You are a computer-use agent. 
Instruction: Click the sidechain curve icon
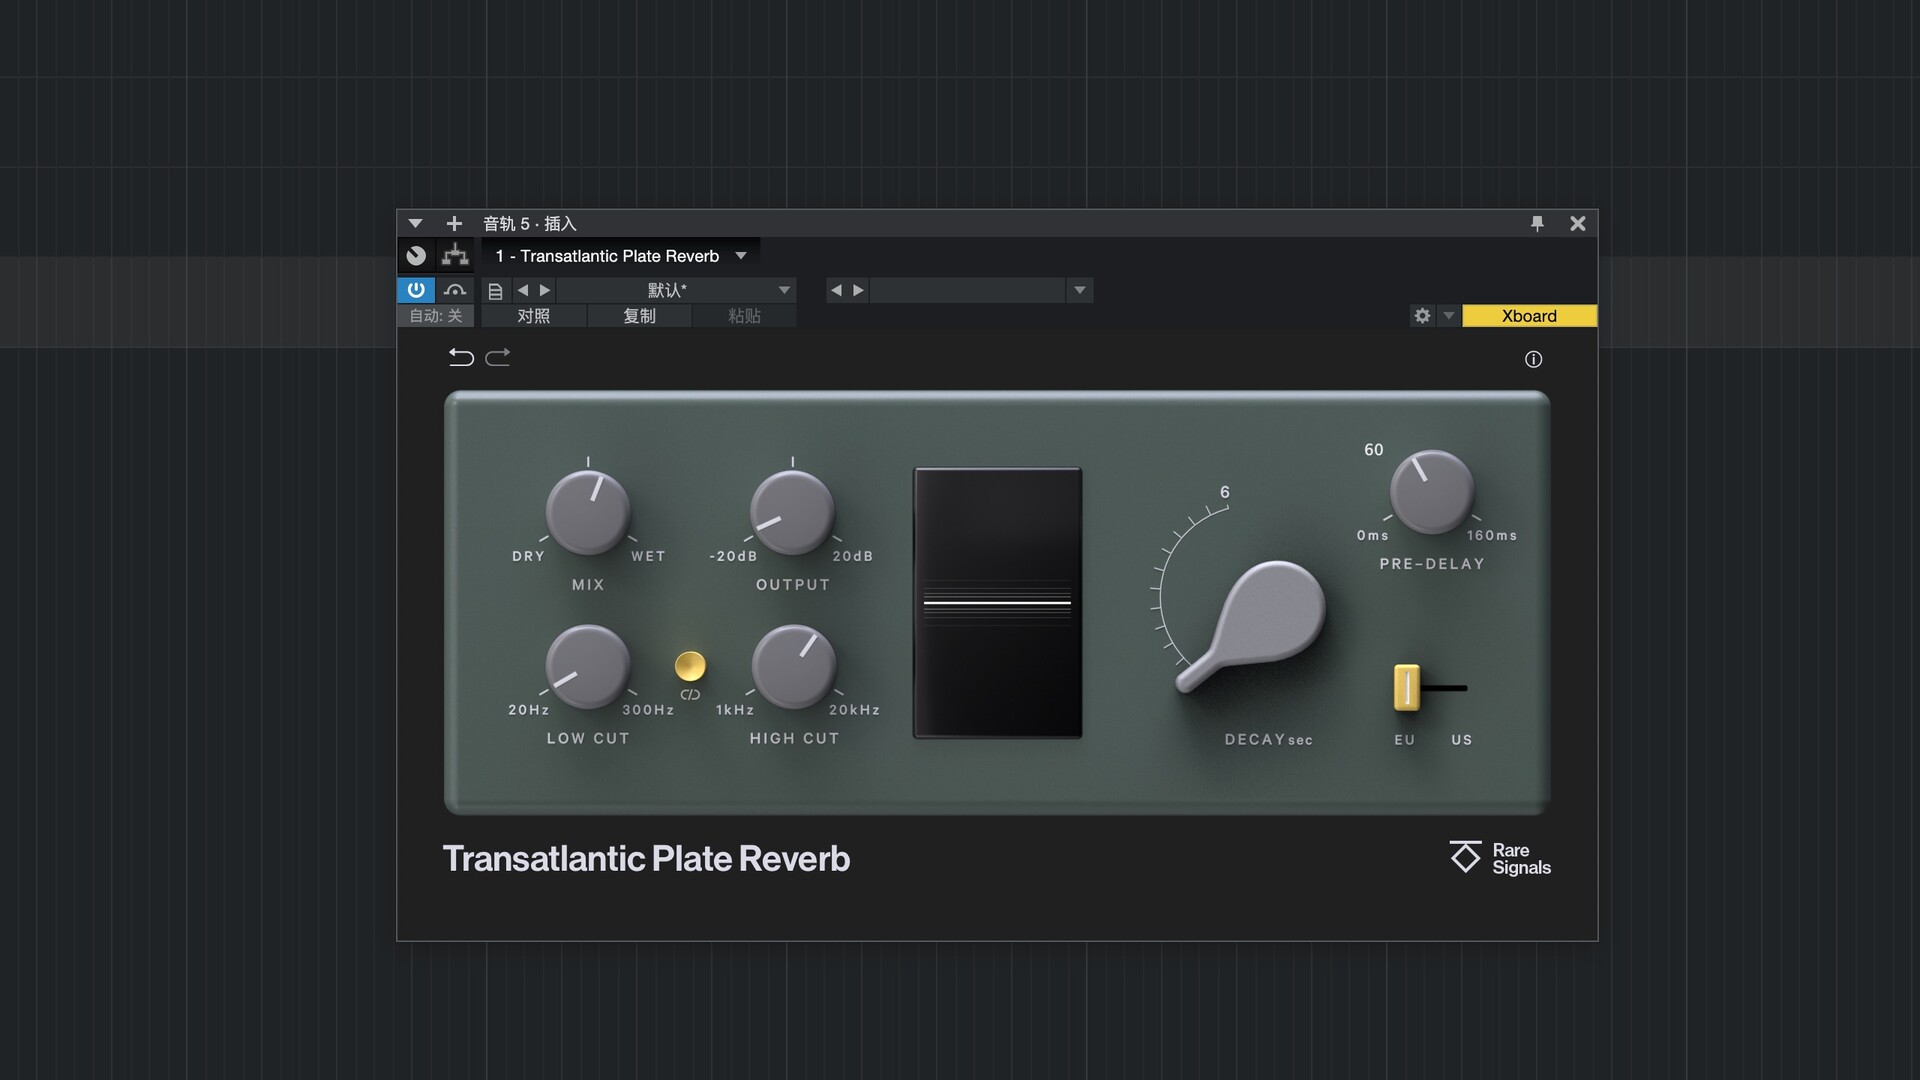(455, 290)
